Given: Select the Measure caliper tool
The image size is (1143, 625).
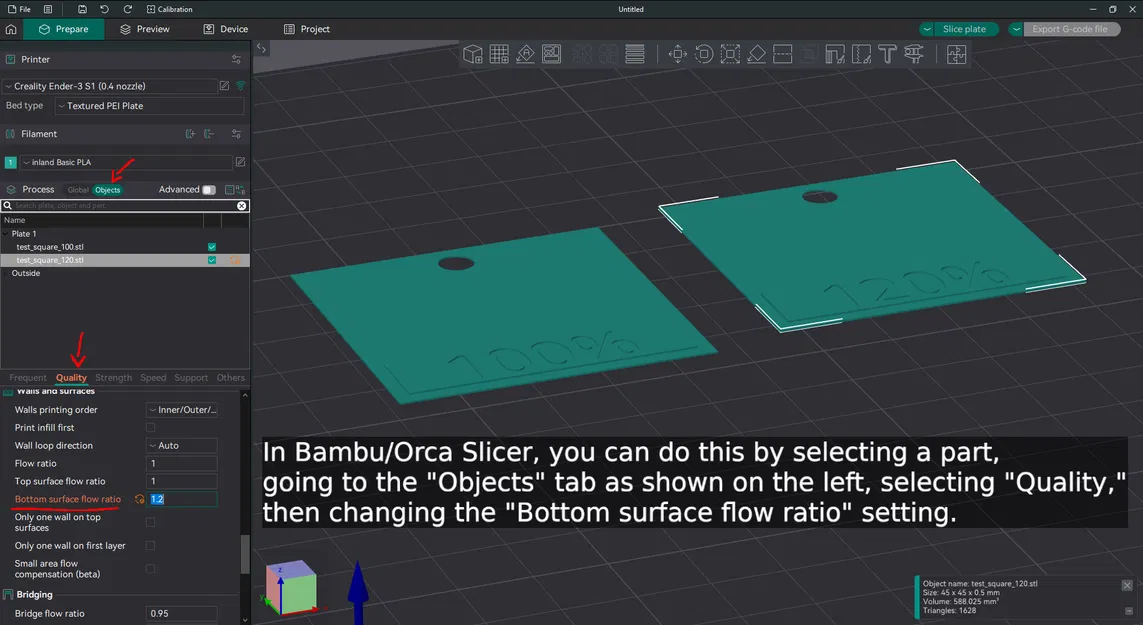Looking at the screenshot, I should (913, 54).
